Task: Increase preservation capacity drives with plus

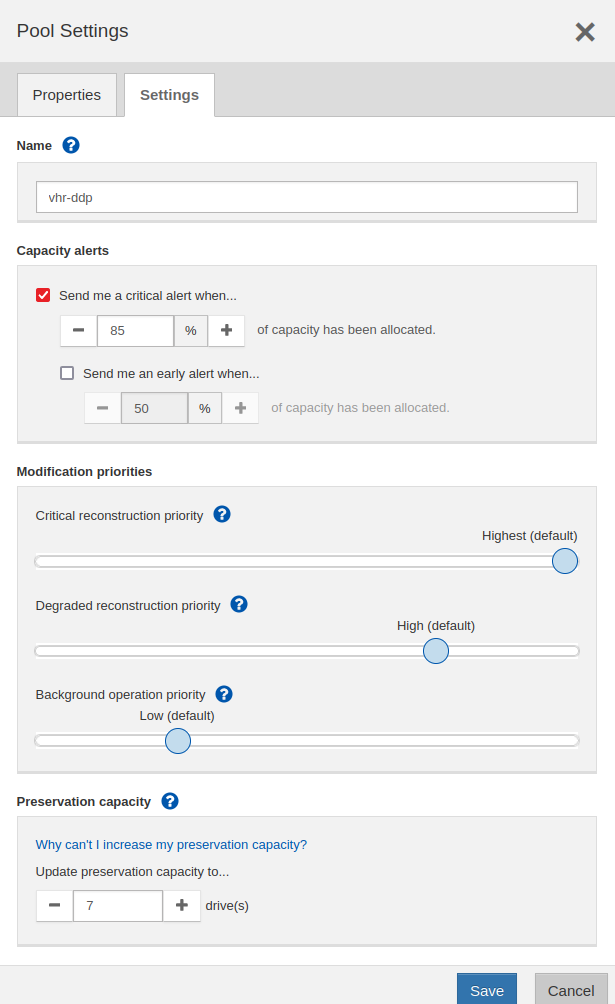Action: [182, 905]
